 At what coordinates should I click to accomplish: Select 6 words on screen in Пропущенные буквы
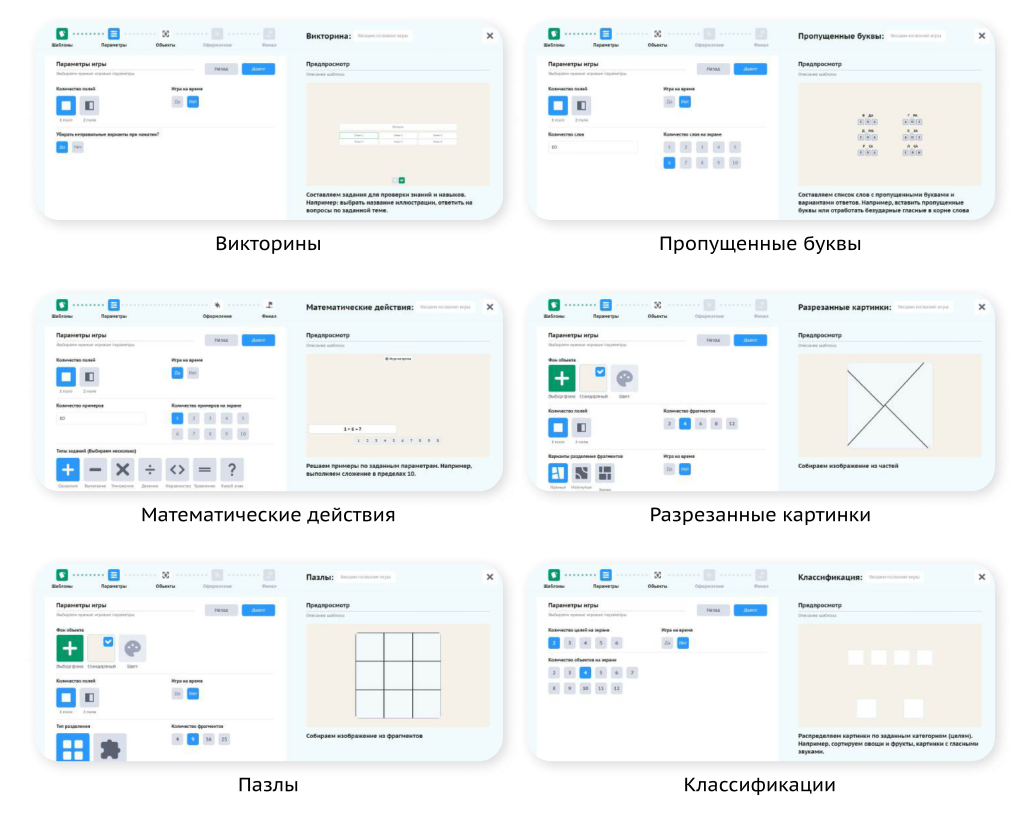click(669, 163)
